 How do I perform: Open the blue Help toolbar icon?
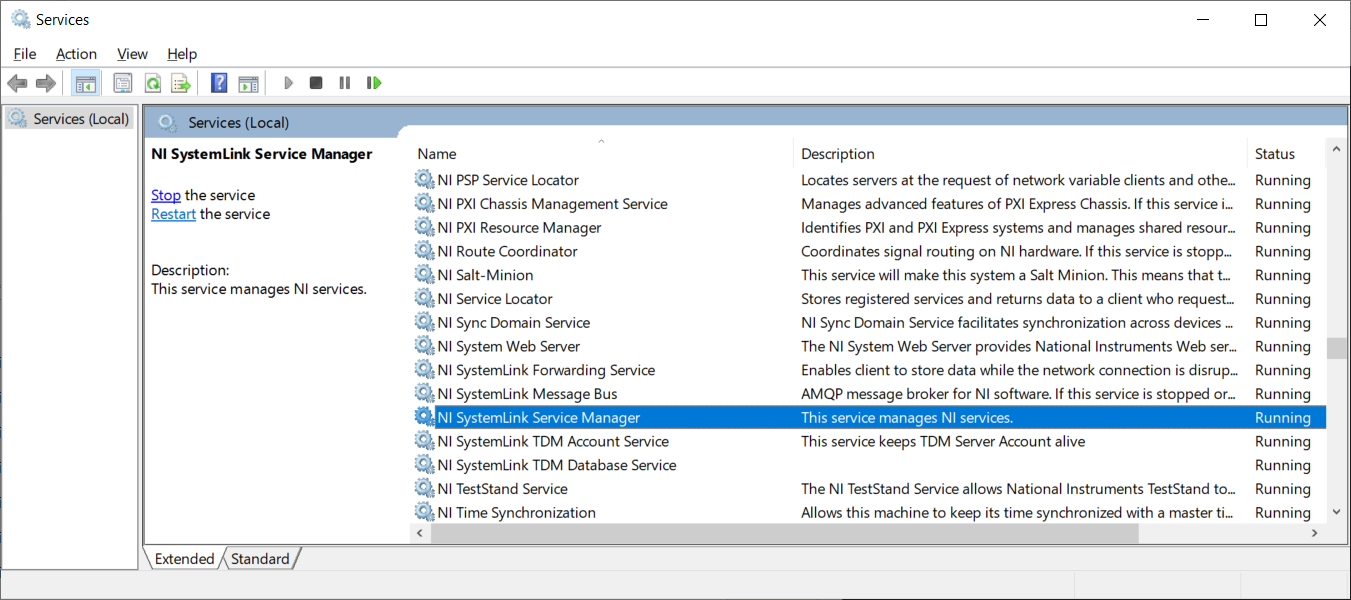219,83
